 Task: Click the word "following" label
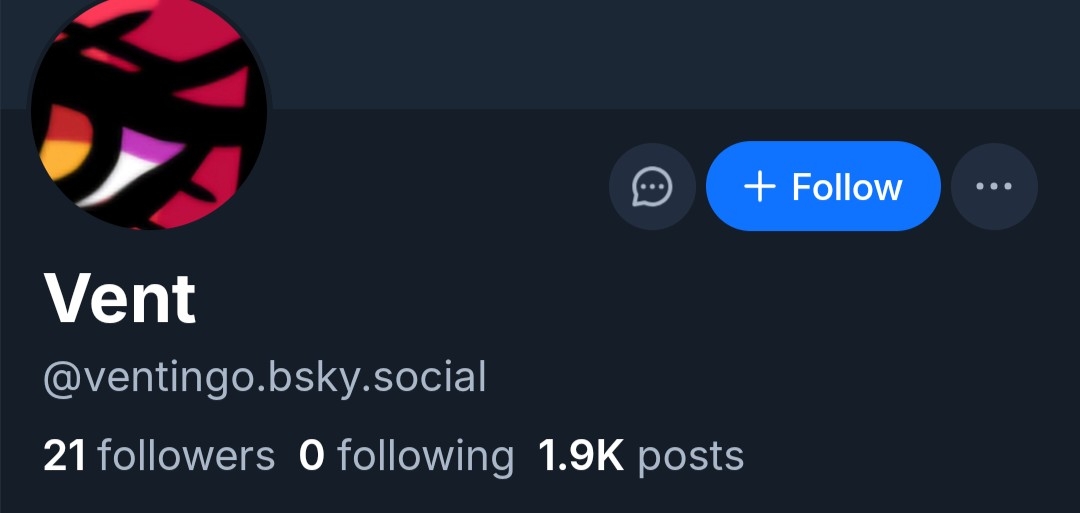425,456
